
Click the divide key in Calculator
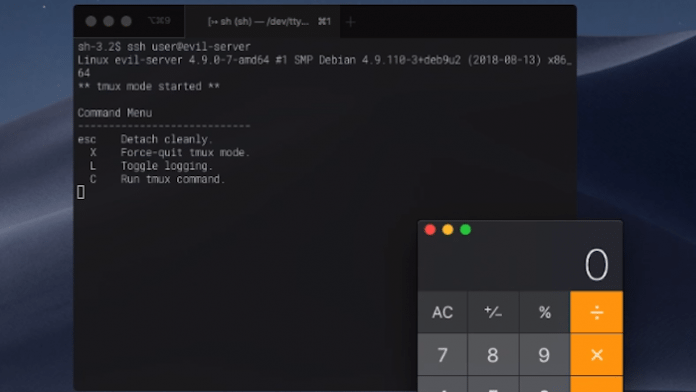click(597, 312)
